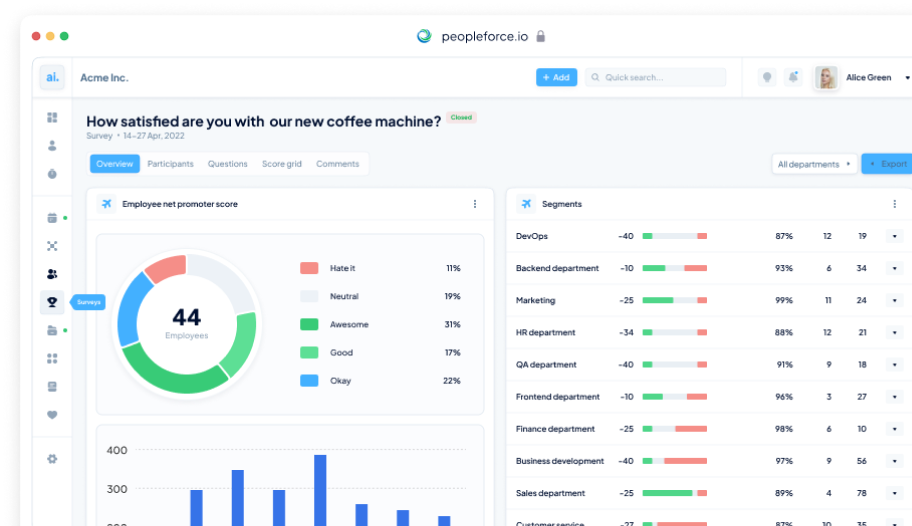The width and height of the screenshot is (912, 526).
Task: Open Alice Green user menu arrow
Action: pos(907,77)
